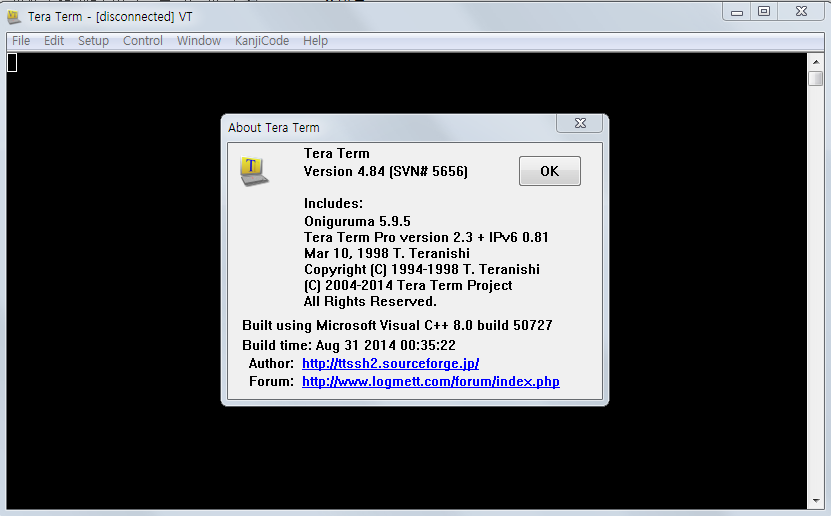The width and height of the screenshot is (831, 516).
Task: Click the terminal scrollbar up arrow
Action: pos(816,62)
